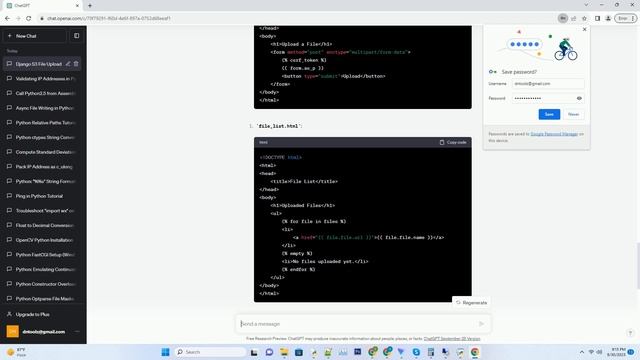Open Call Python2.5 from Assembly conversation
The image size is (640, 360).
(x=42, y=93)
